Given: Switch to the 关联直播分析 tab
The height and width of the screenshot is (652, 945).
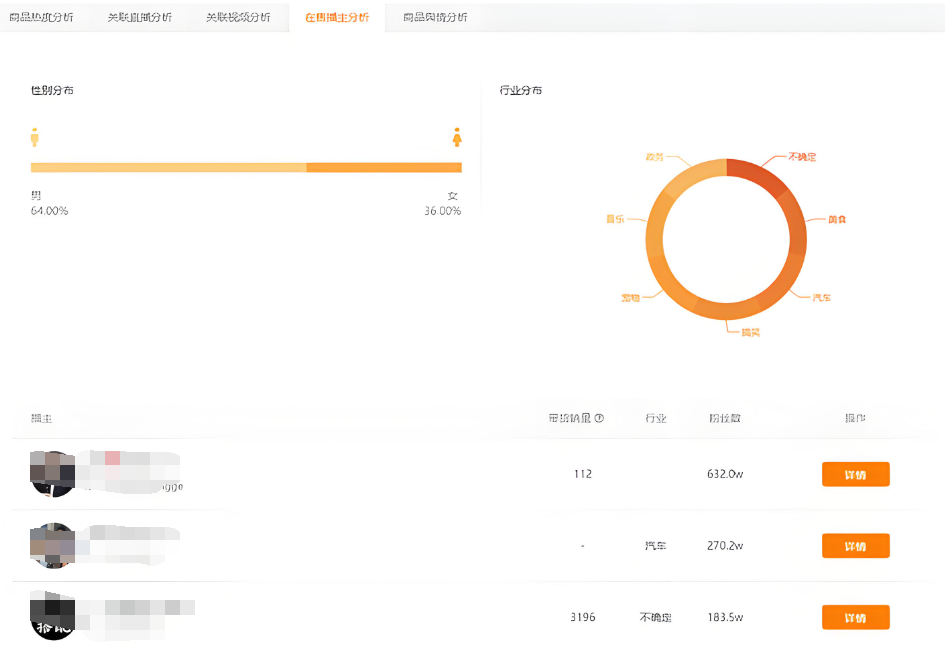Looking at the screenshot, I should (140, 17).
